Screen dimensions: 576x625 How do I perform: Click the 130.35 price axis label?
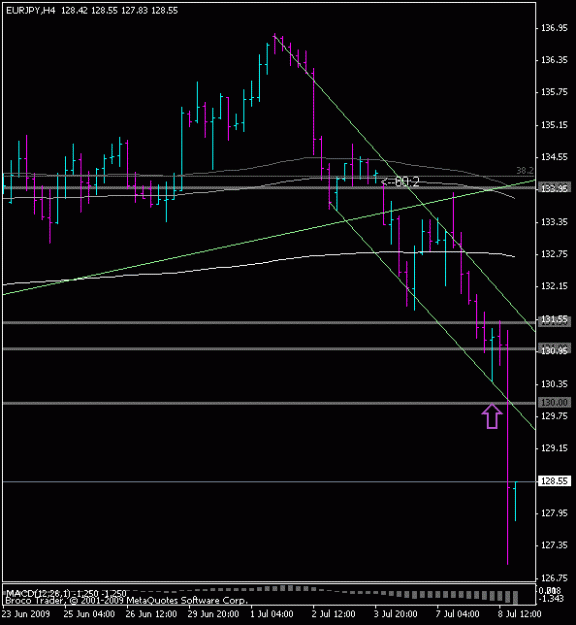click(x=554, y=384)
